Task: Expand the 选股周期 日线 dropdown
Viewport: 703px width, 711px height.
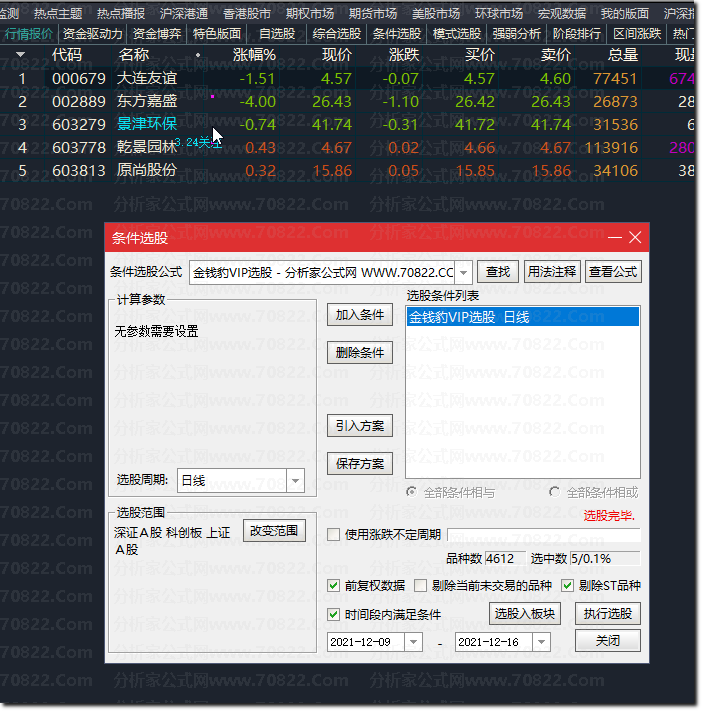Action: [295, 480]
